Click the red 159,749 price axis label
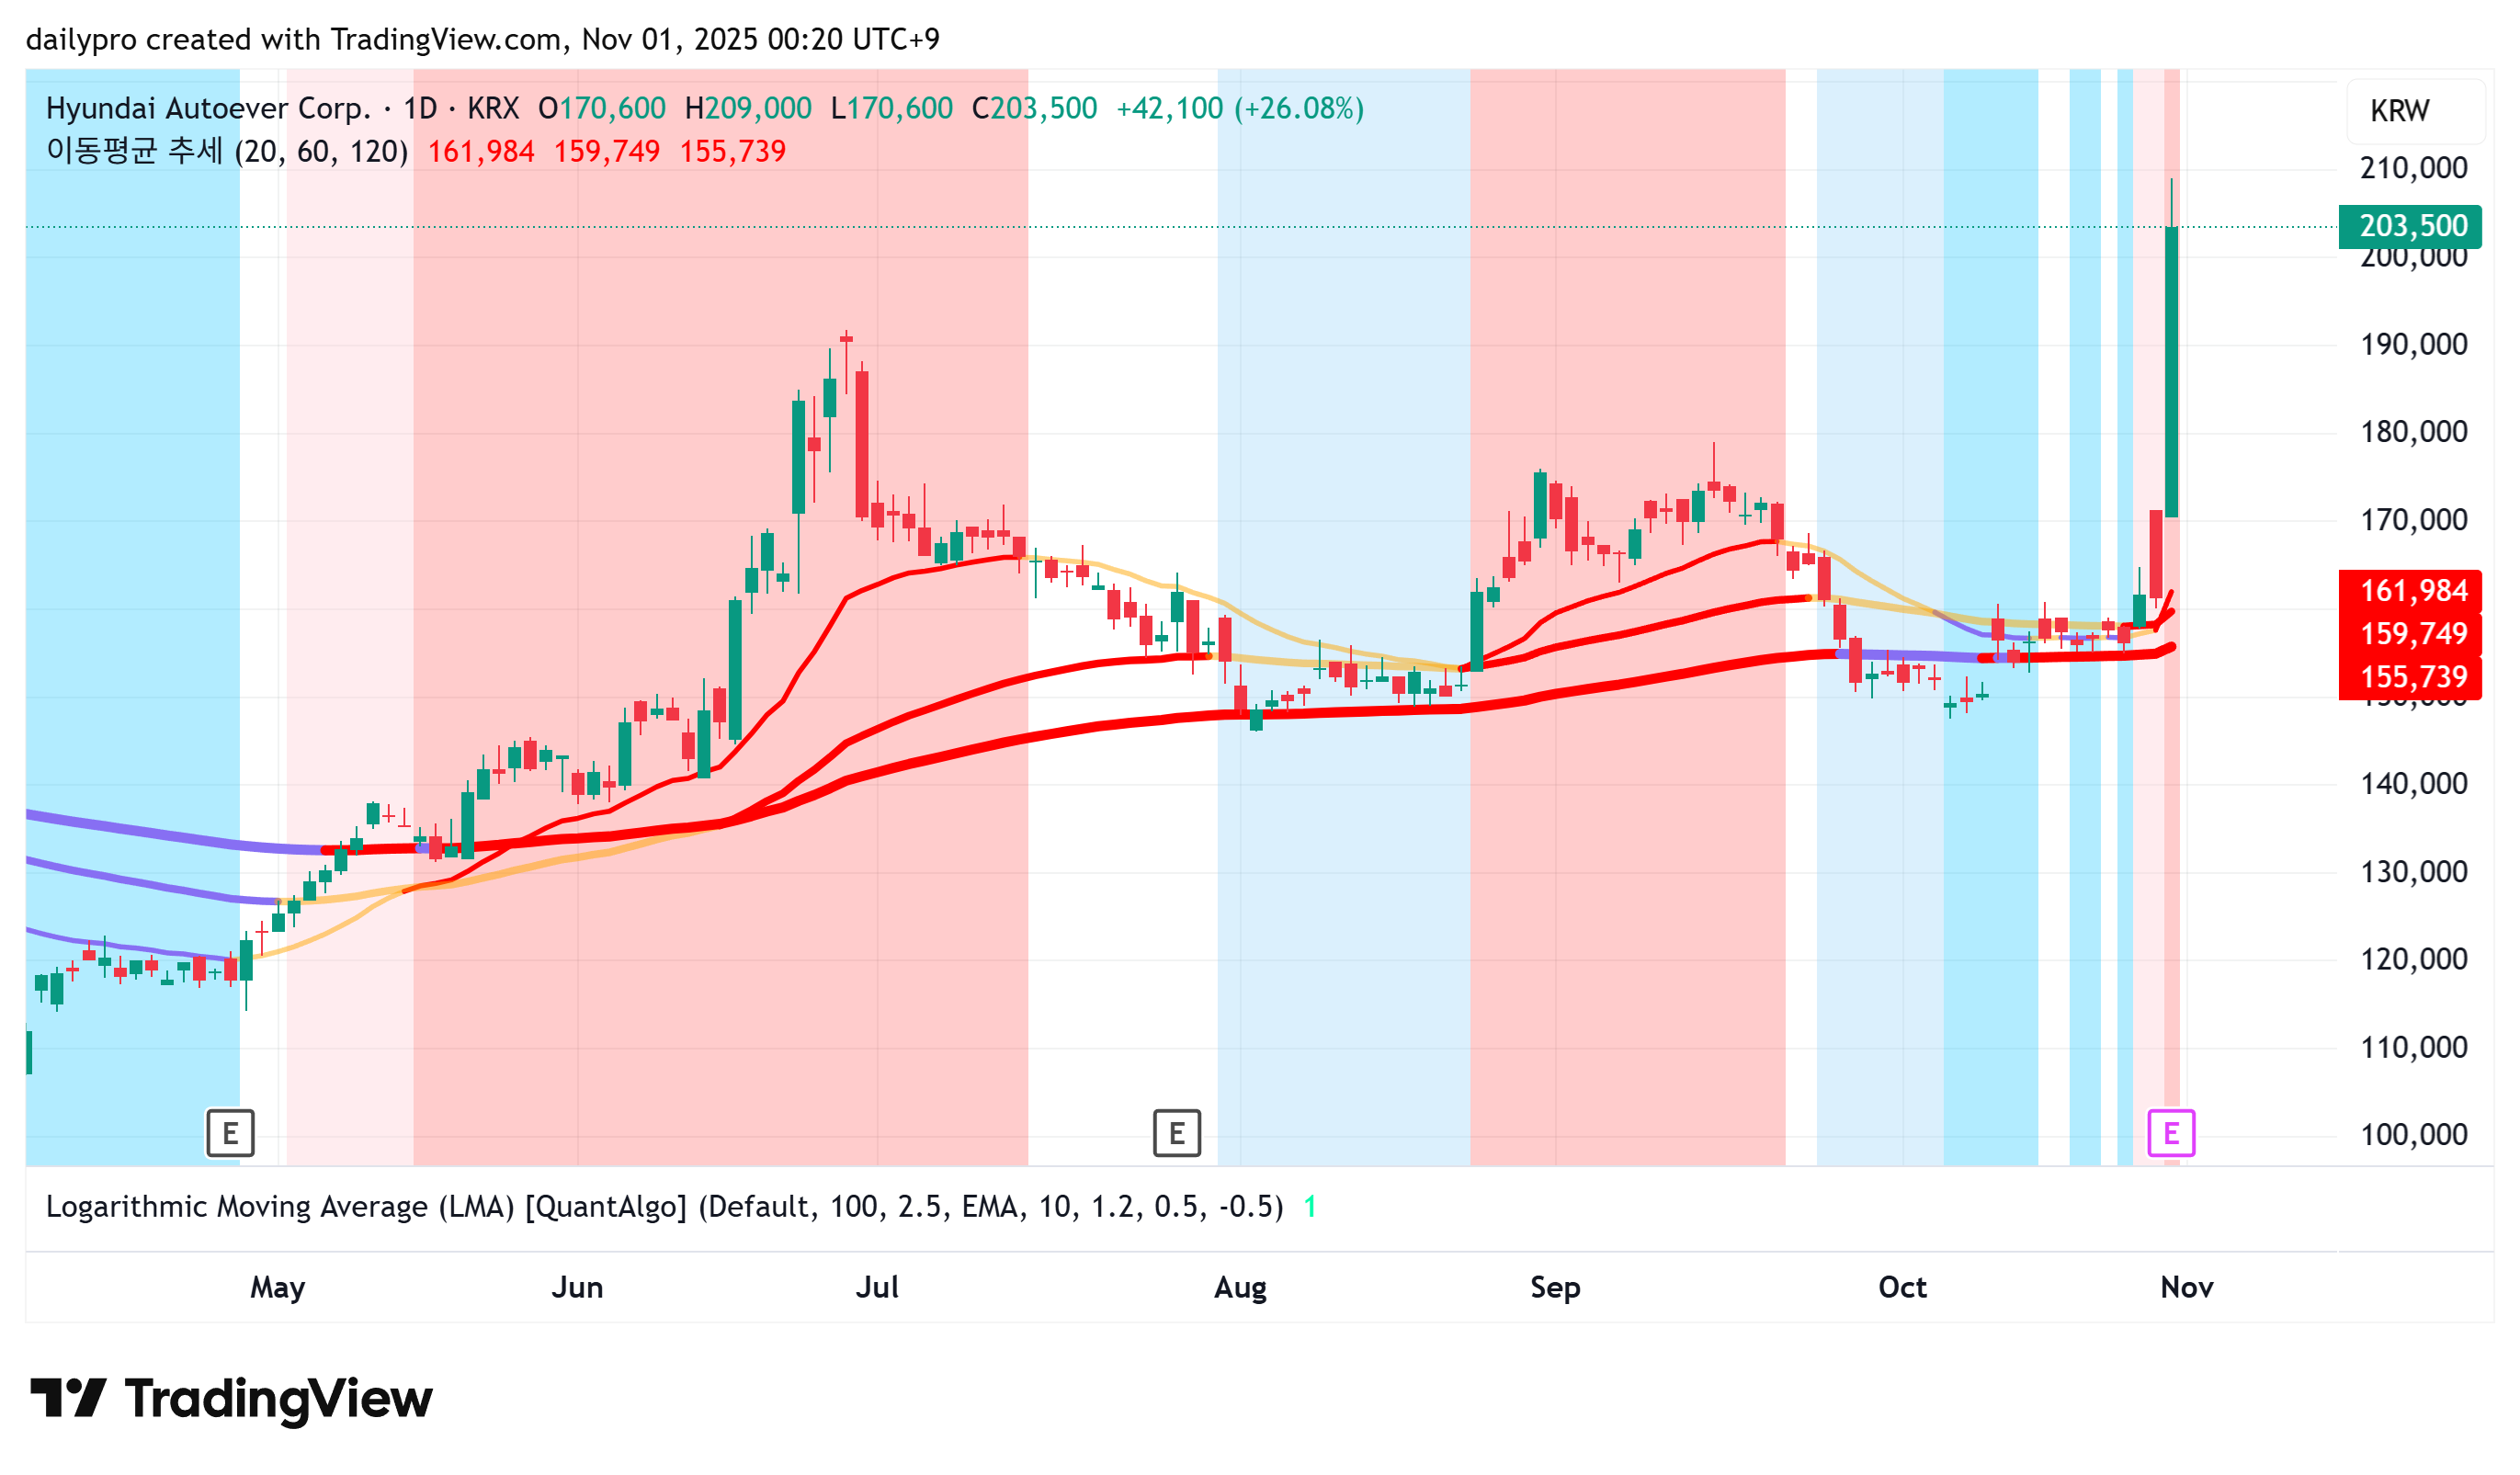The height and width of the screenshot is (1475, 2520). pyautogui.click(x=2409, y=634)
